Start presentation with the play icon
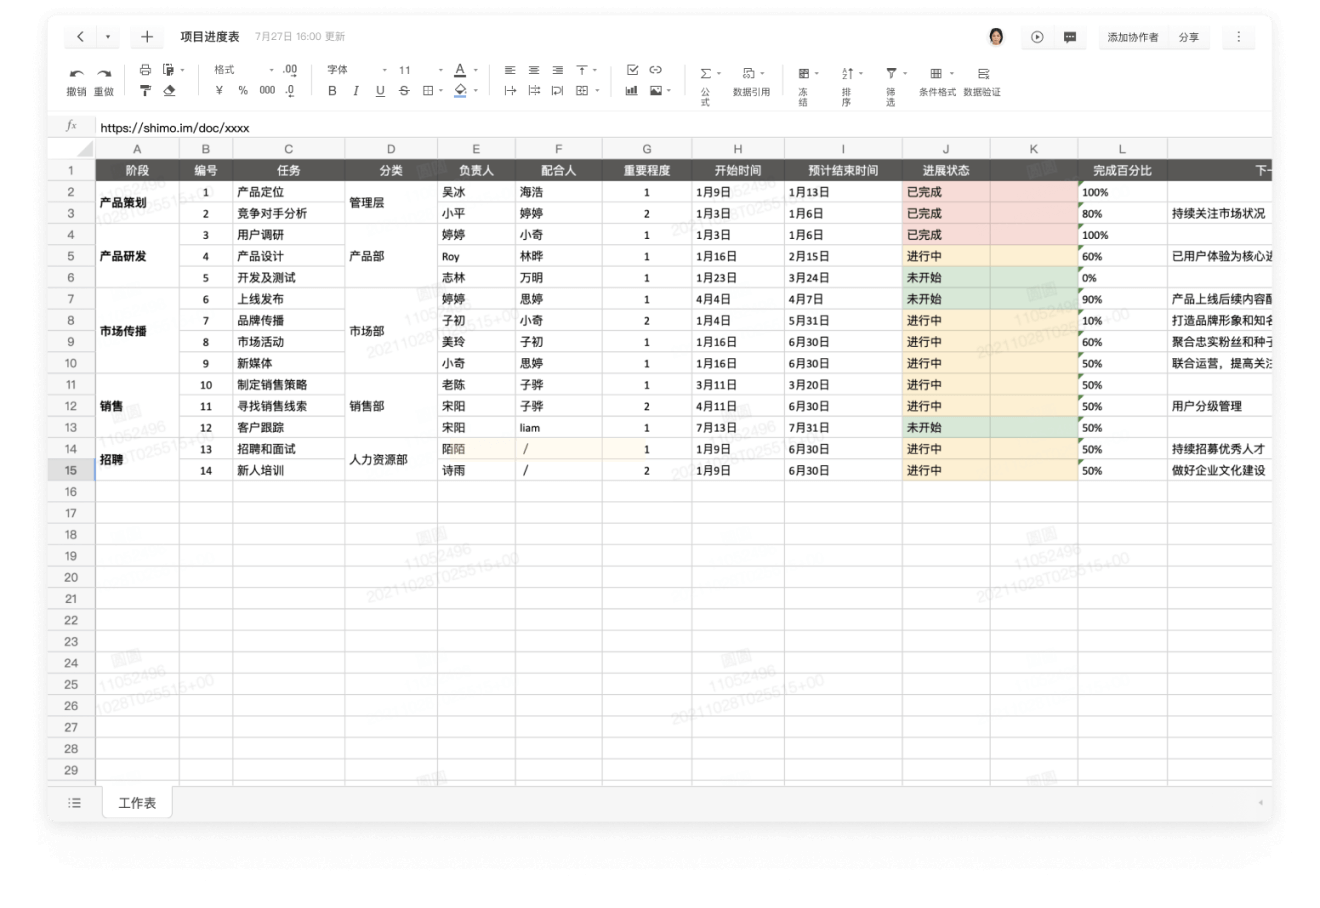This screenshot has height=908, width=1320. pyautogui.click(x=1037, y=37)
